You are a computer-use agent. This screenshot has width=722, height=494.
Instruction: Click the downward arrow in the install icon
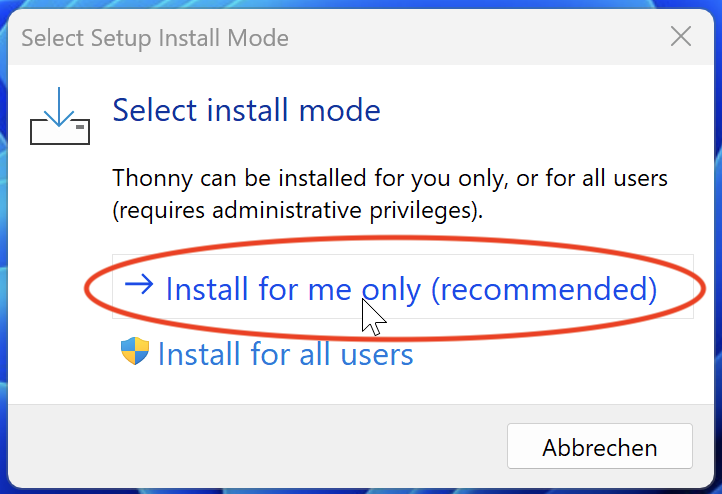click(59, 106)
